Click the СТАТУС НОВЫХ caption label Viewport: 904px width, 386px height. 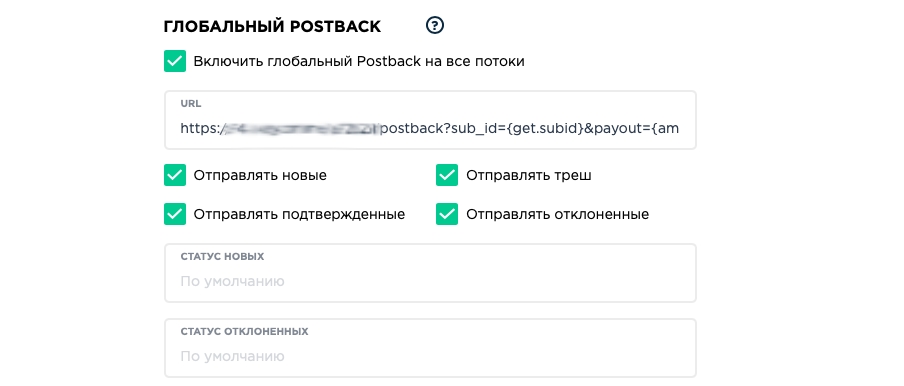[223, 256]
